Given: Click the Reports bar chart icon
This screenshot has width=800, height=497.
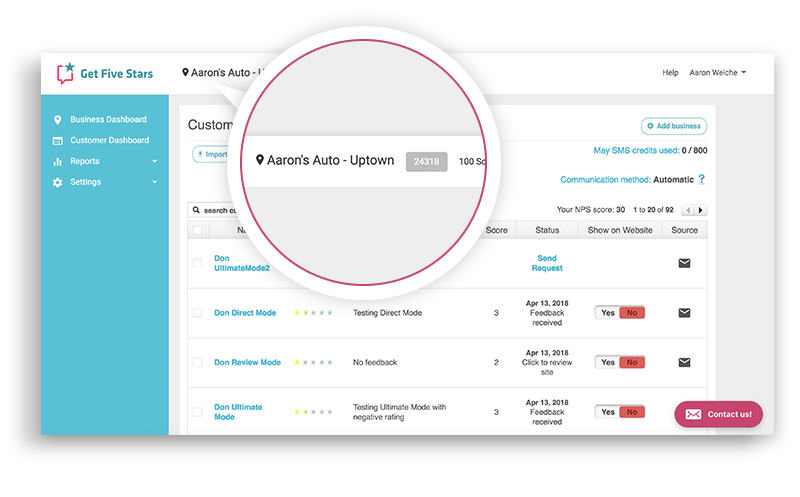Looking at the screenshot, I should (x=57, y=162).
